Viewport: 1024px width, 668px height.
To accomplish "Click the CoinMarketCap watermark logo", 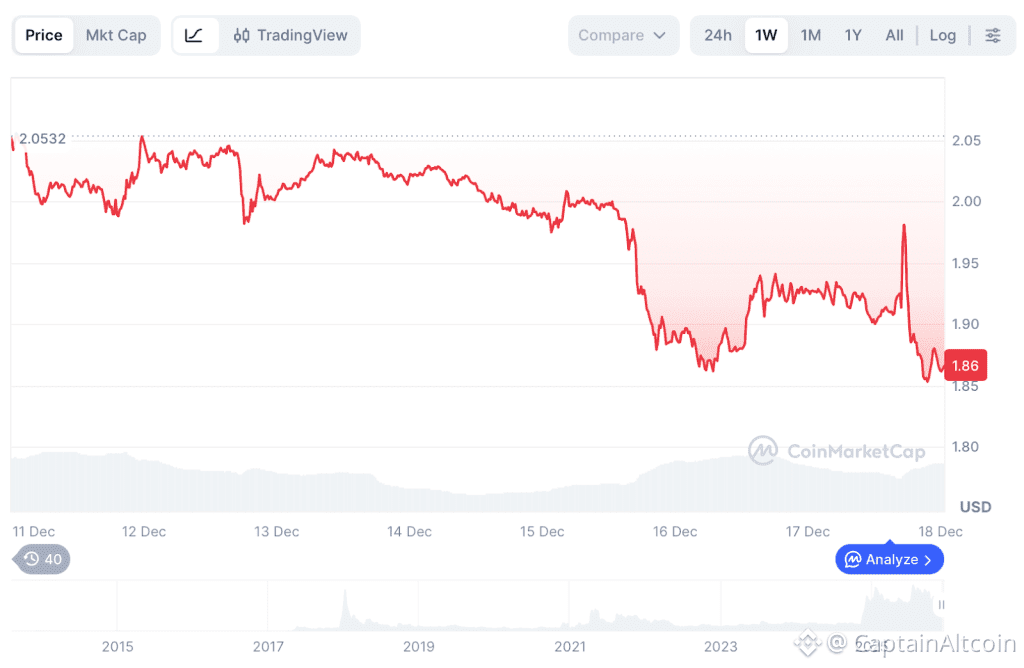I will pyautogui.click(x=763, y=451).
